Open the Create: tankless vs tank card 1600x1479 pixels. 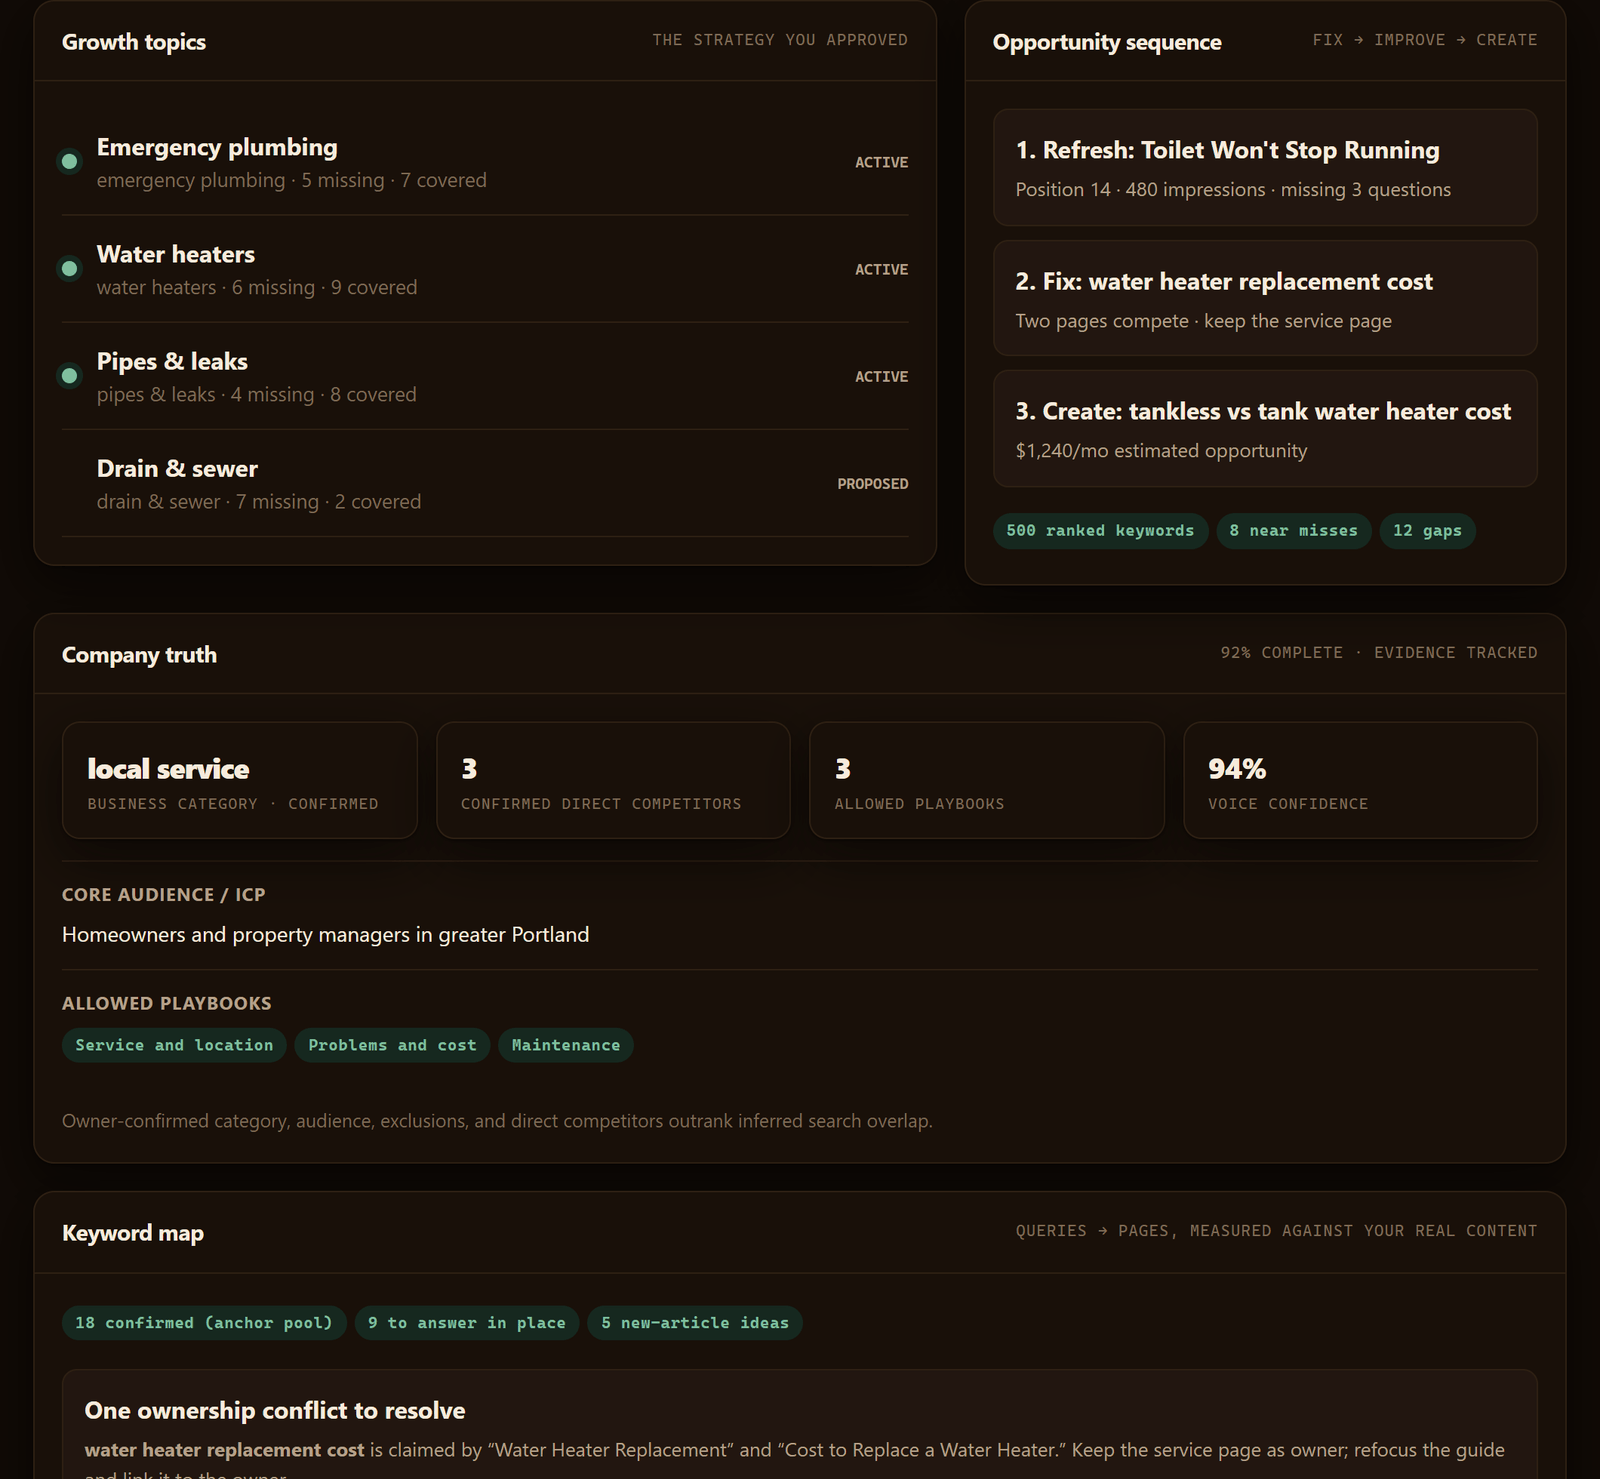tap(1265, 428)
